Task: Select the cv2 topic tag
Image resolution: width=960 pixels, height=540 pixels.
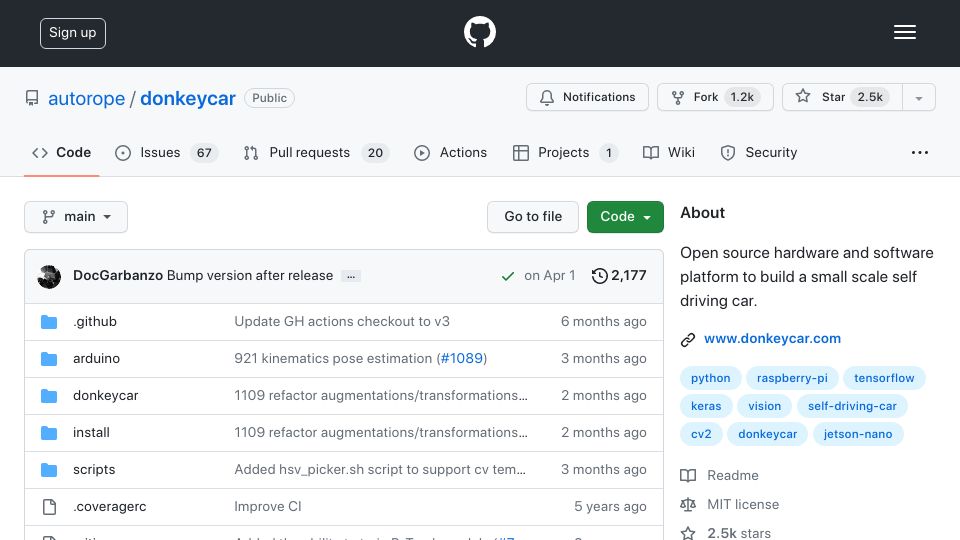Action: tap(701, 435)
